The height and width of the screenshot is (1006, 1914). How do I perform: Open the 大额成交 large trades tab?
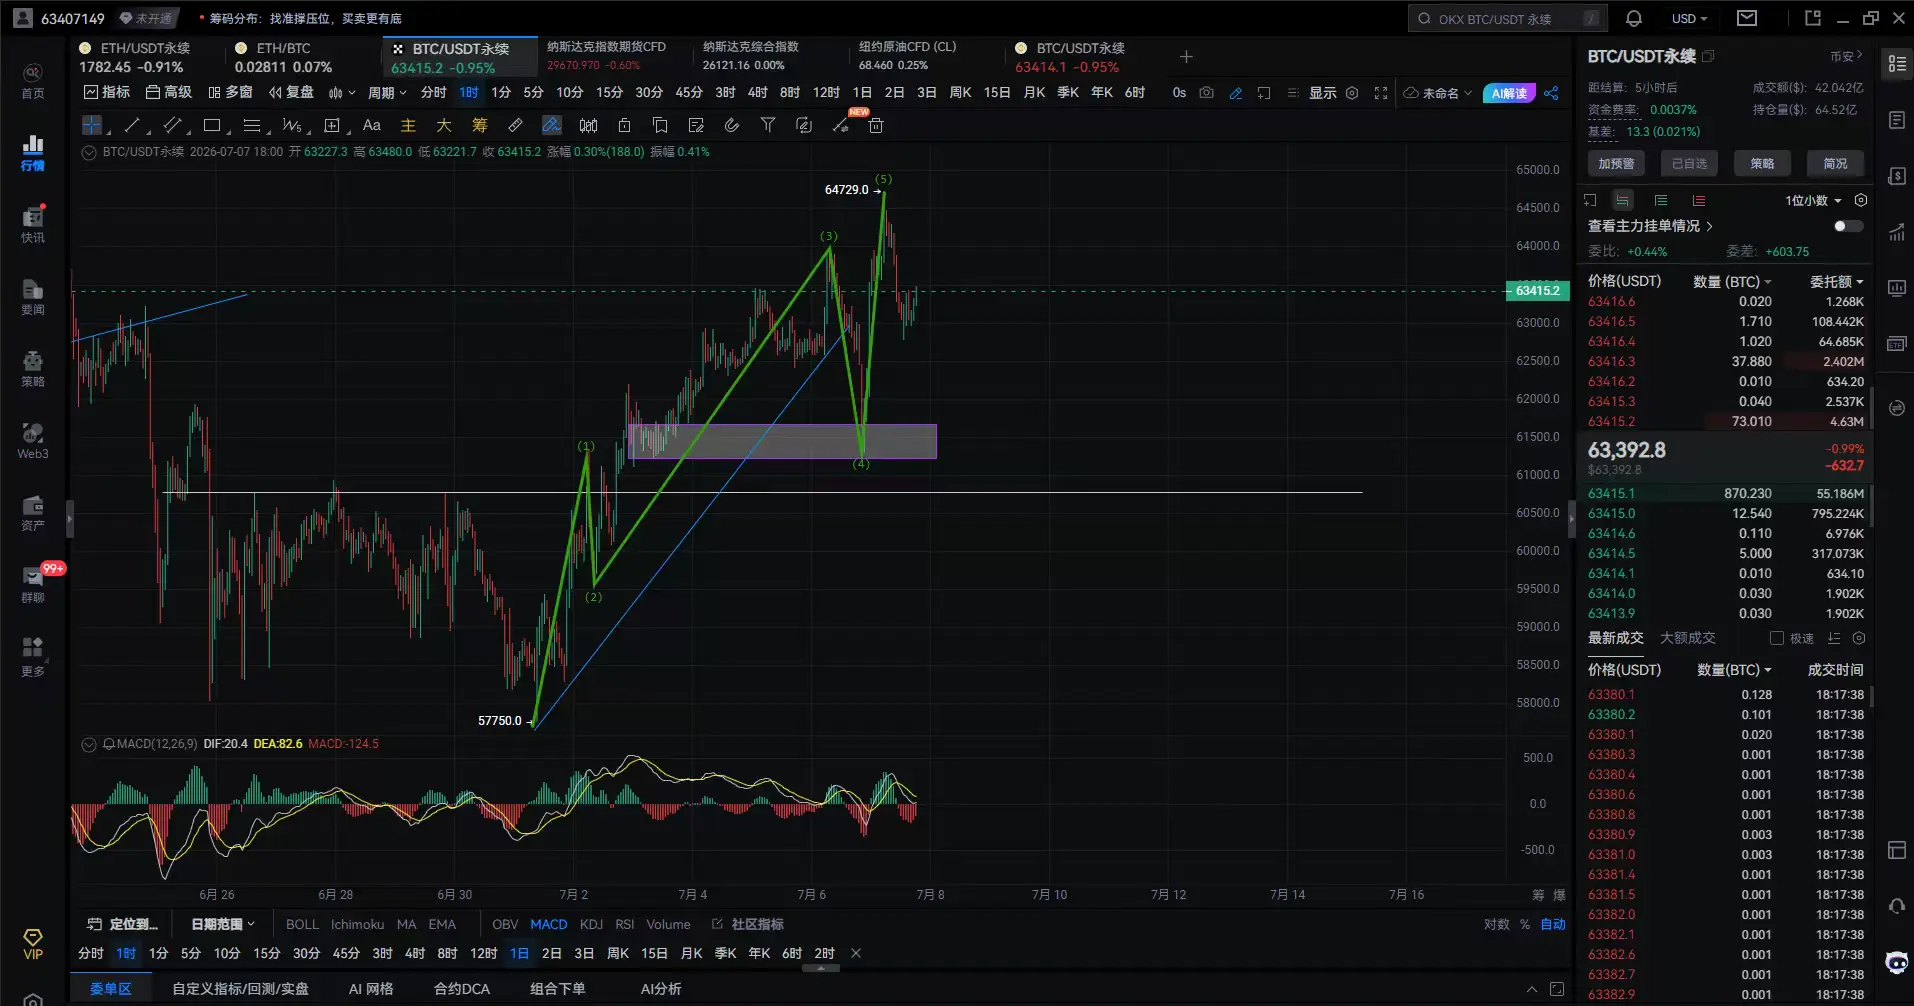(1688, 638)
